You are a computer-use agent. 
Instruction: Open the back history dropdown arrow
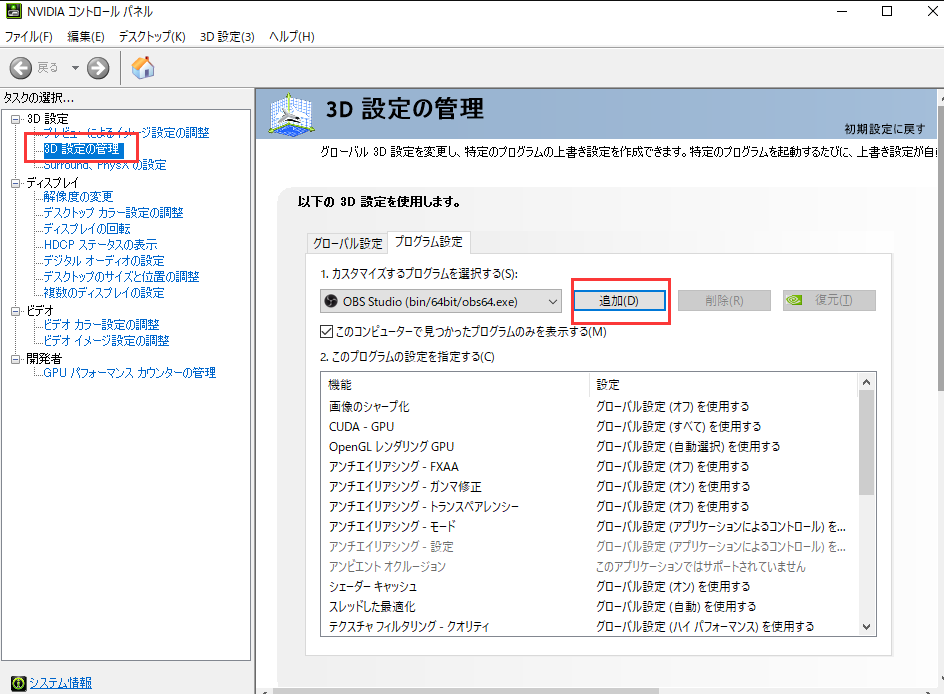(x=75, y=68)
